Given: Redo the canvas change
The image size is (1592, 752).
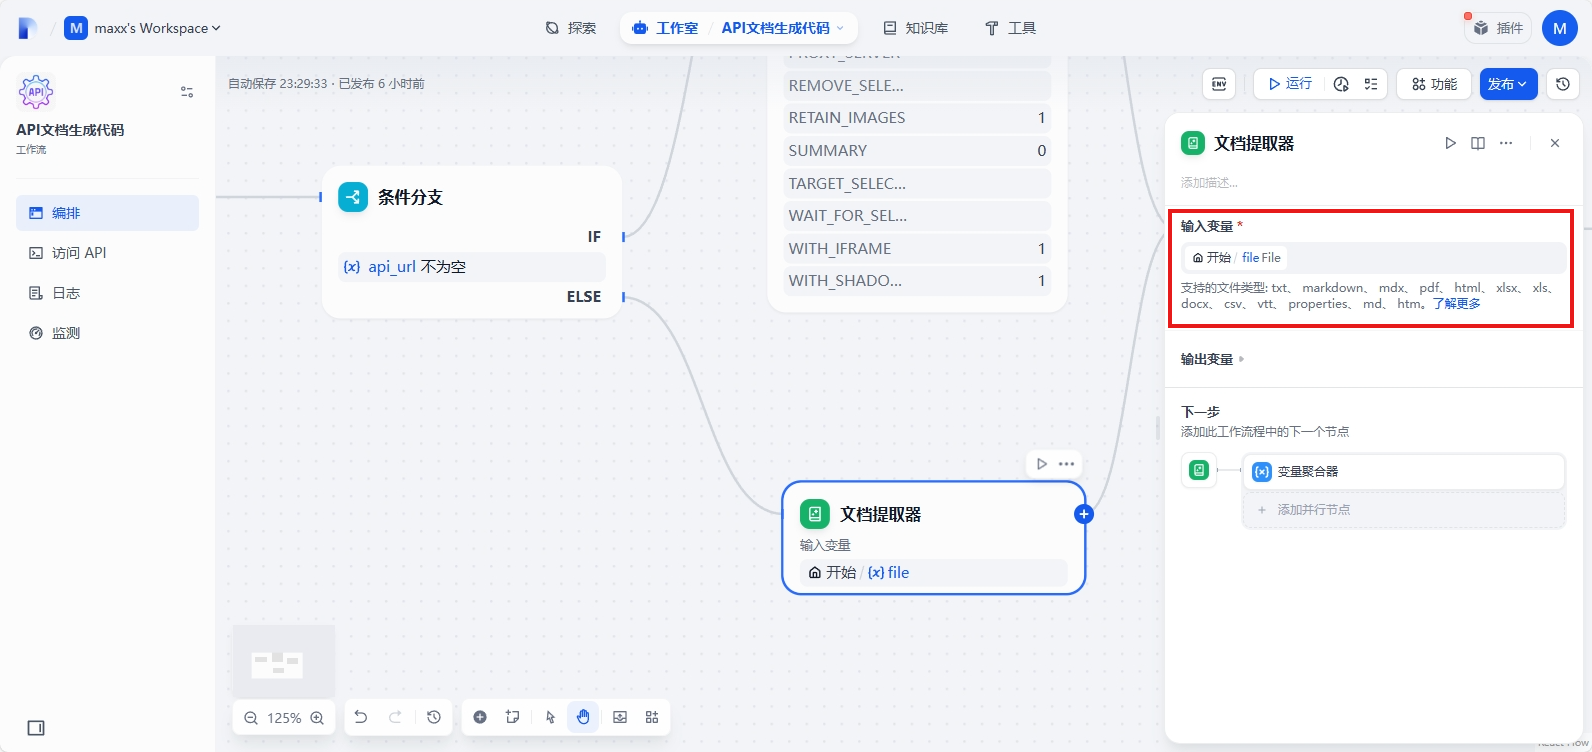Looking at the screenshot, I should (x=395, y=717).
